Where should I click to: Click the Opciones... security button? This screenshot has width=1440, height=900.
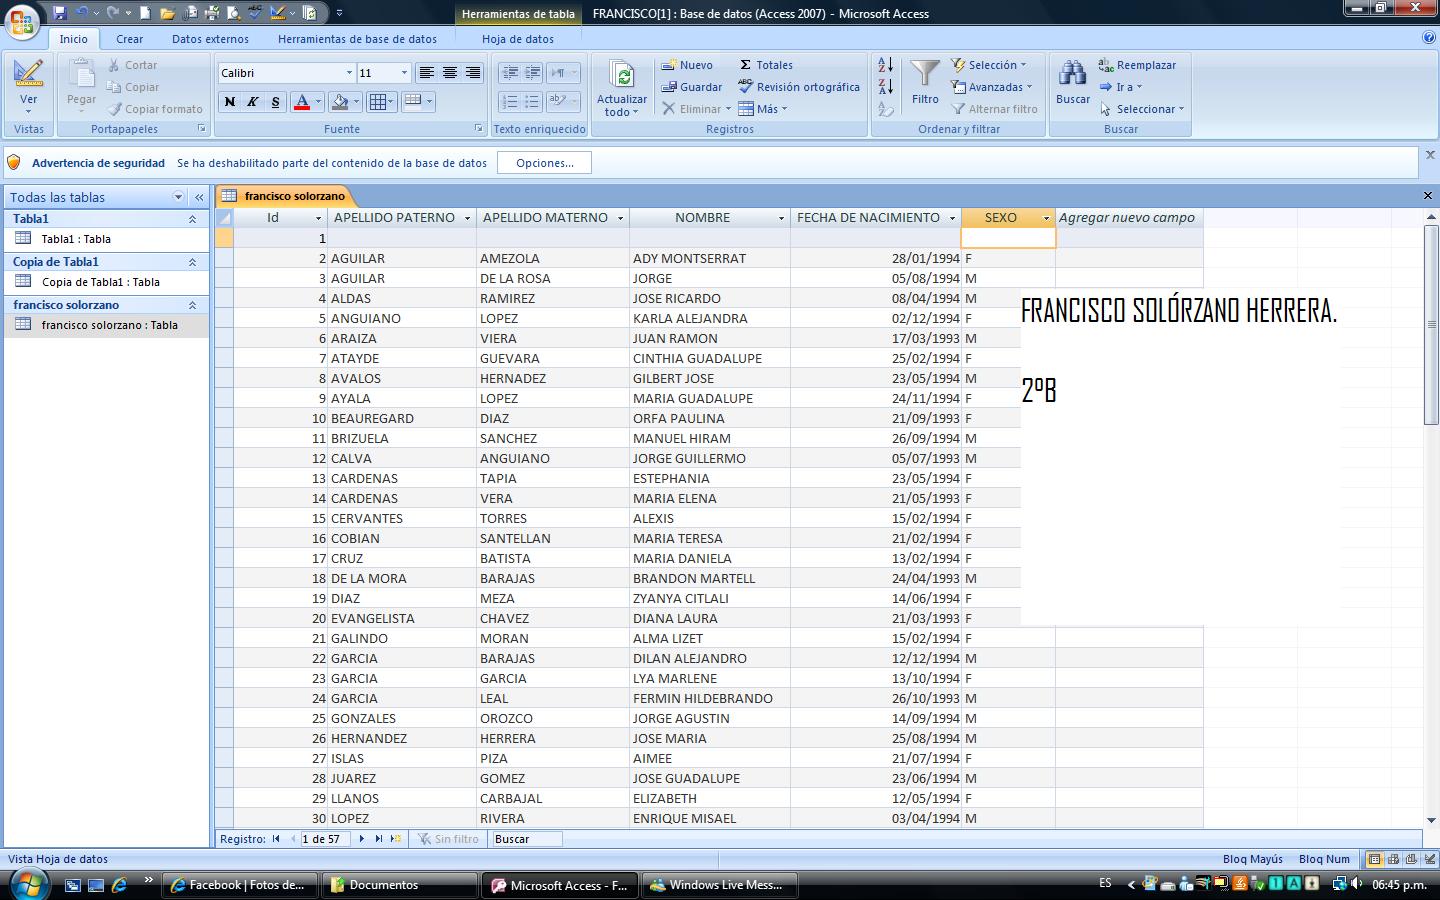[x=545, y=163]
